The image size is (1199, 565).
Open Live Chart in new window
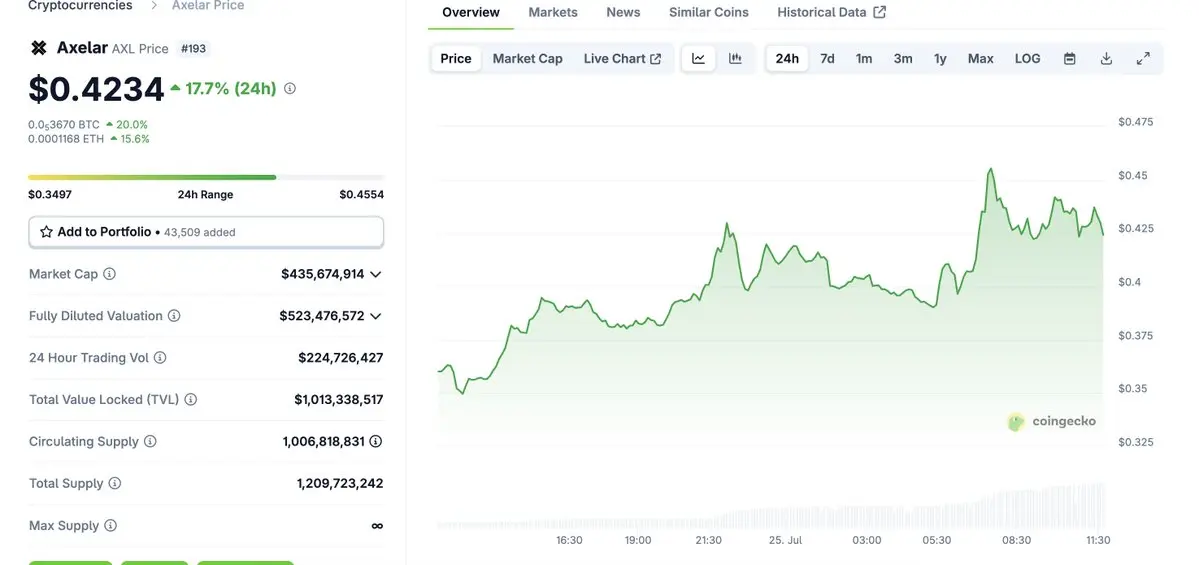click(x=622, y=59)
